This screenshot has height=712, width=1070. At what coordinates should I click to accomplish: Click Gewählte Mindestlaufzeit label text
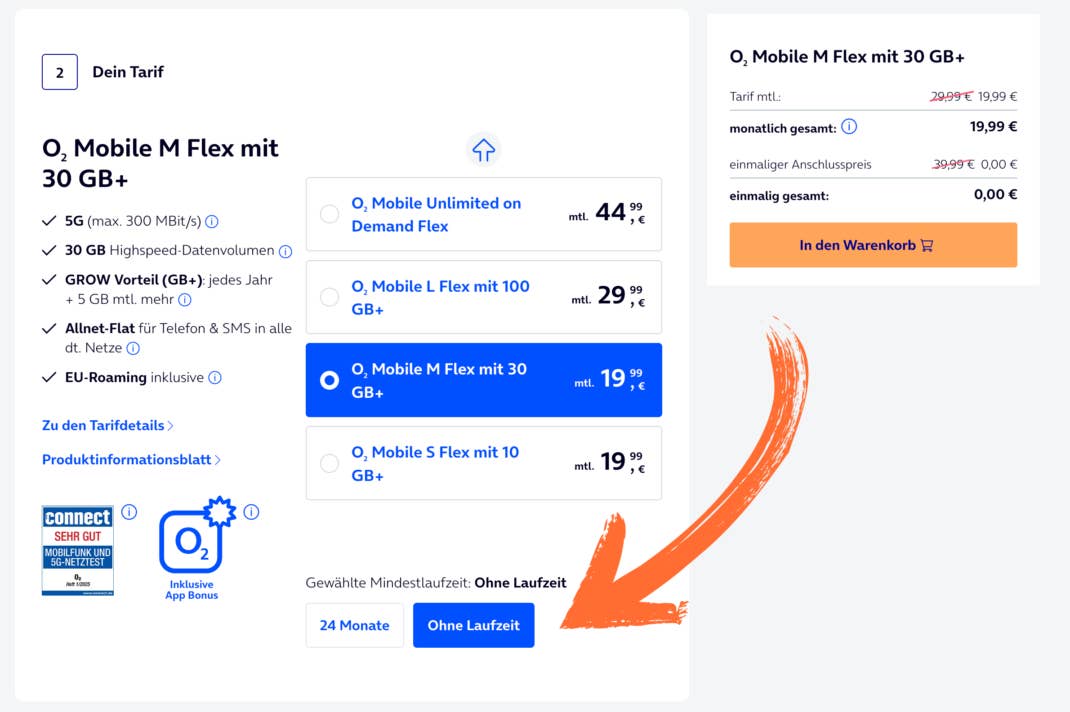(388, 582)
